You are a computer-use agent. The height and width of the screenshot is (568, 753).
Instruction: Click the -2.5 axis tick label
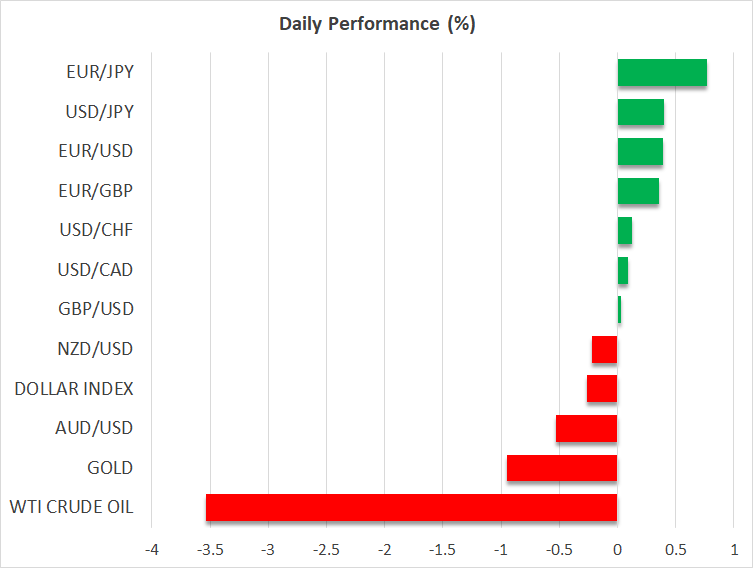coord(326,550)
